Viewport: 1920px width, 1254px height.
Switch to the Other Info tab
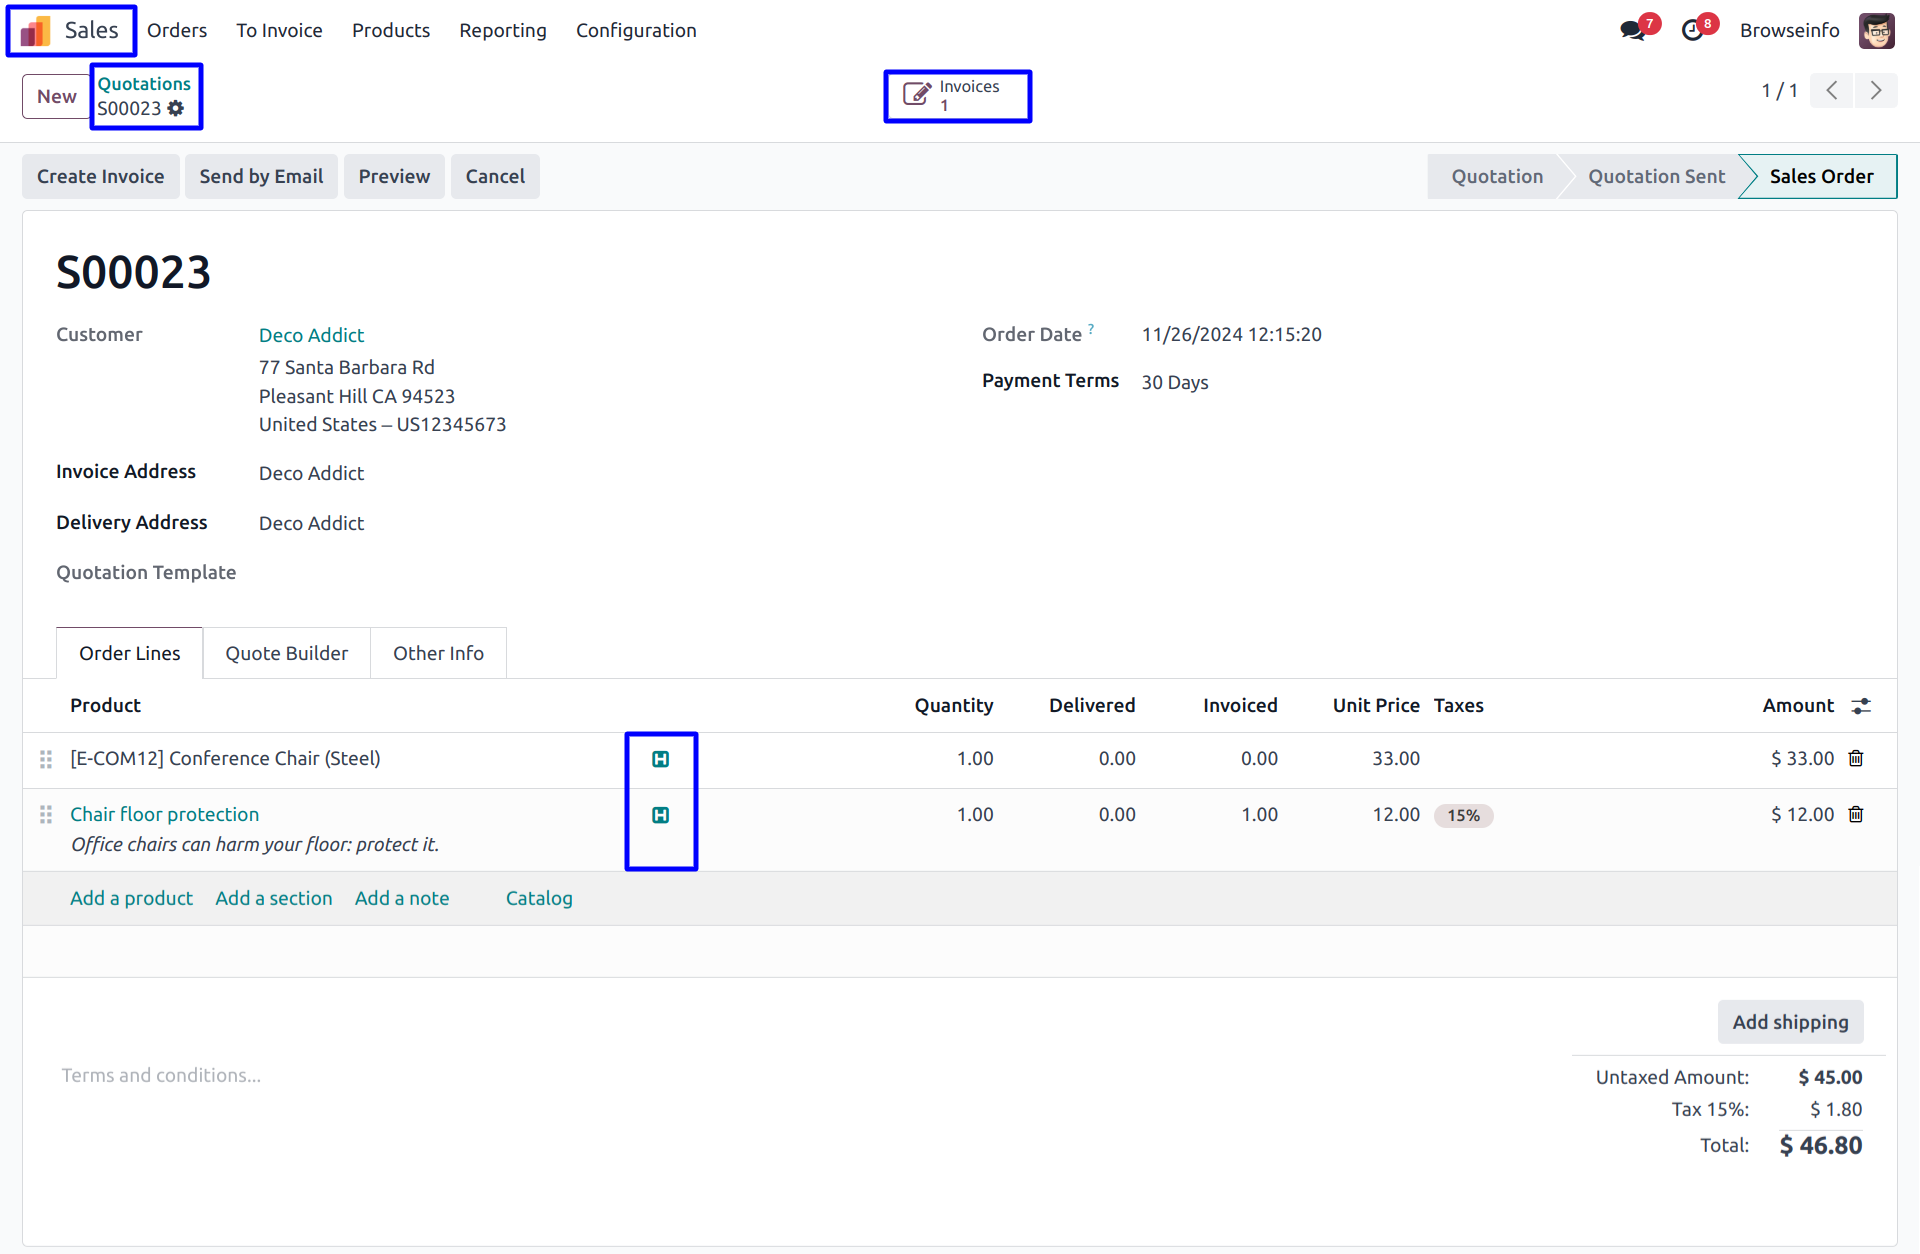pyautogui.click(x=438, y=653)
